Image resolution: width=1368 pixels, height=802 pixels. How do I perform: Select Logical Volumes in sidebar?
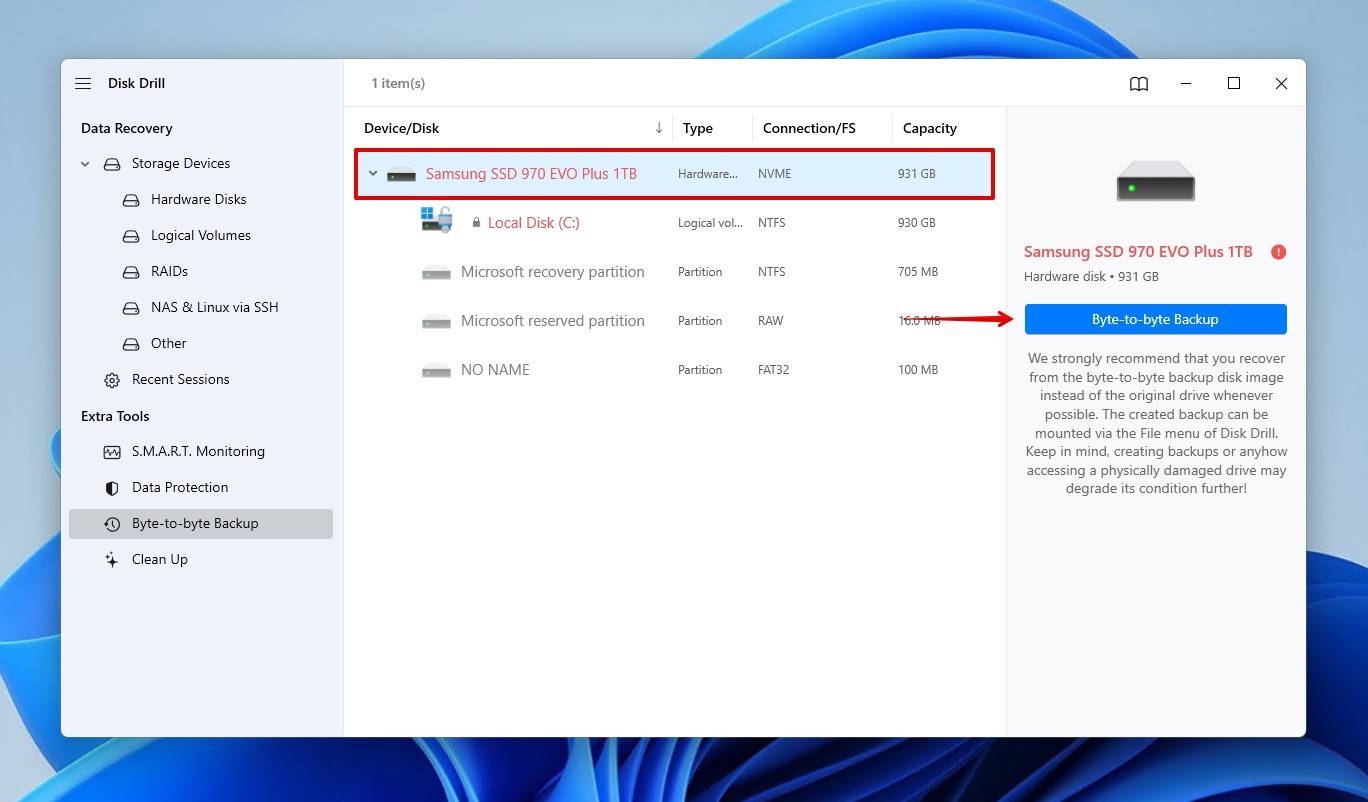tap(201, 236)
